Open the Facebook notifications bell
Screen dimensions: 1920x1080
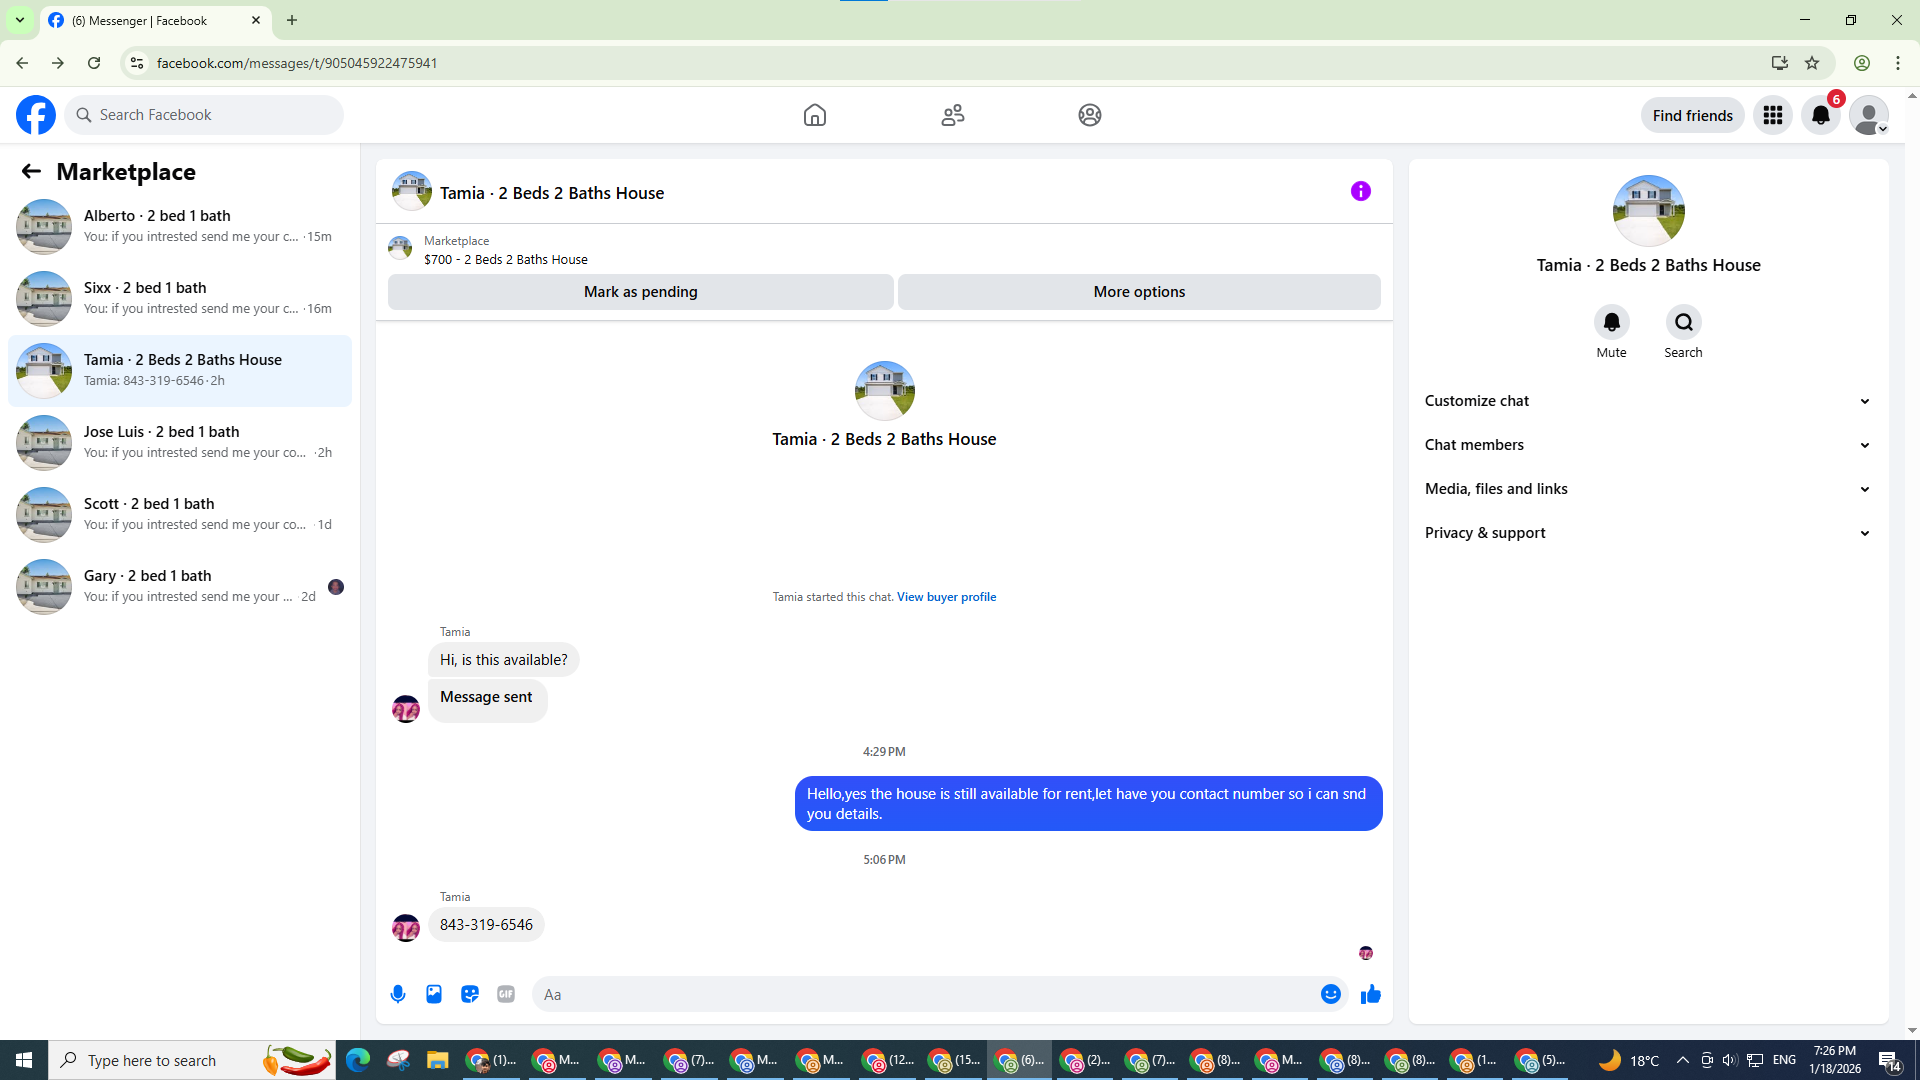(x=1820, y=116)
